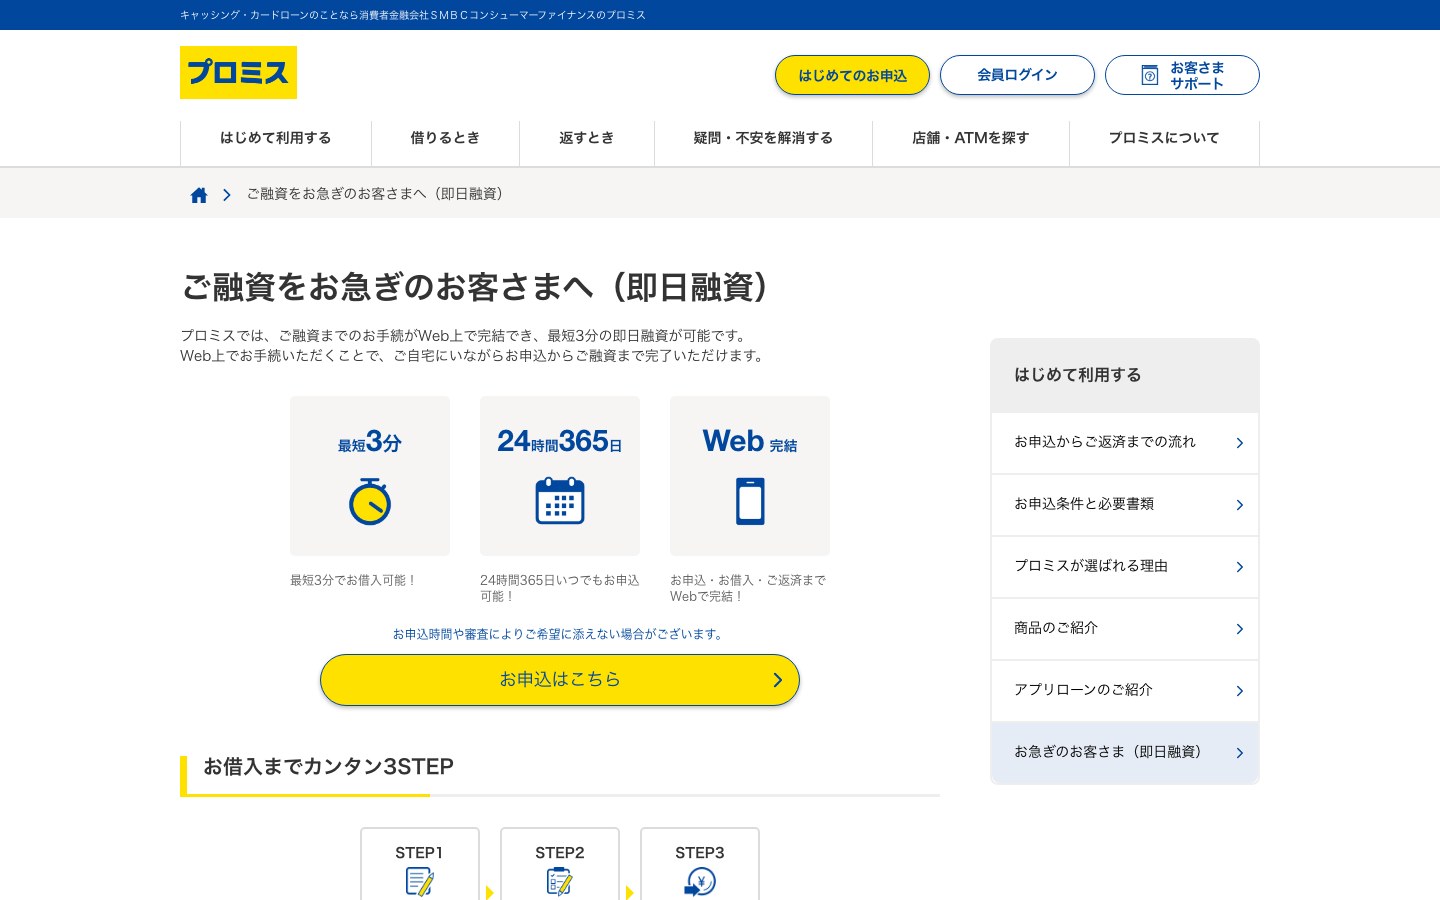Click the calendar icon under 24時間365日

click(x=560, y=501)
